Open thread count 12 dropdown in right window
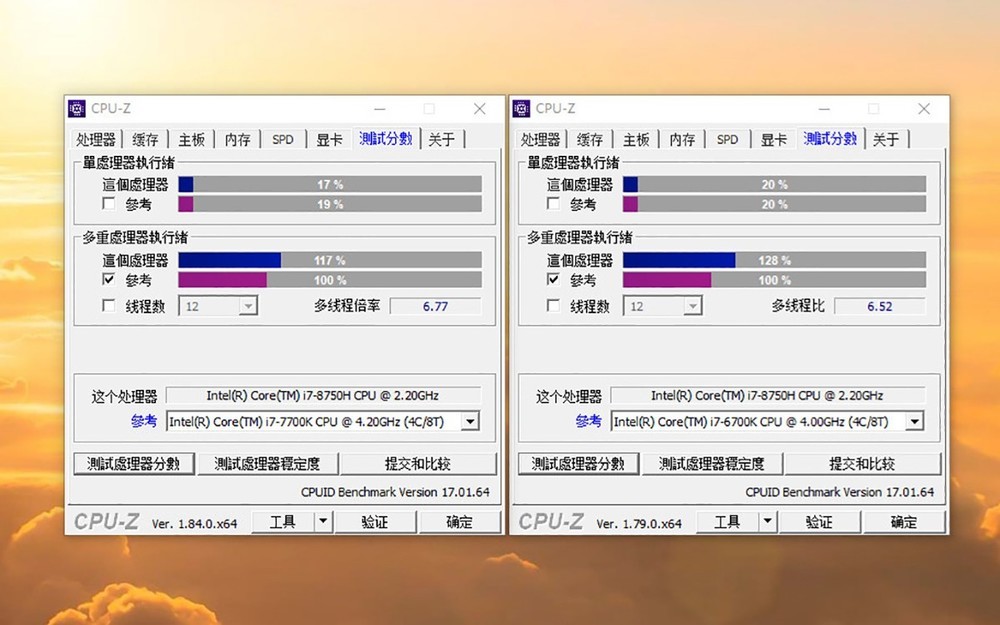This screenshot has height=625, width=1000. (692, 307)
